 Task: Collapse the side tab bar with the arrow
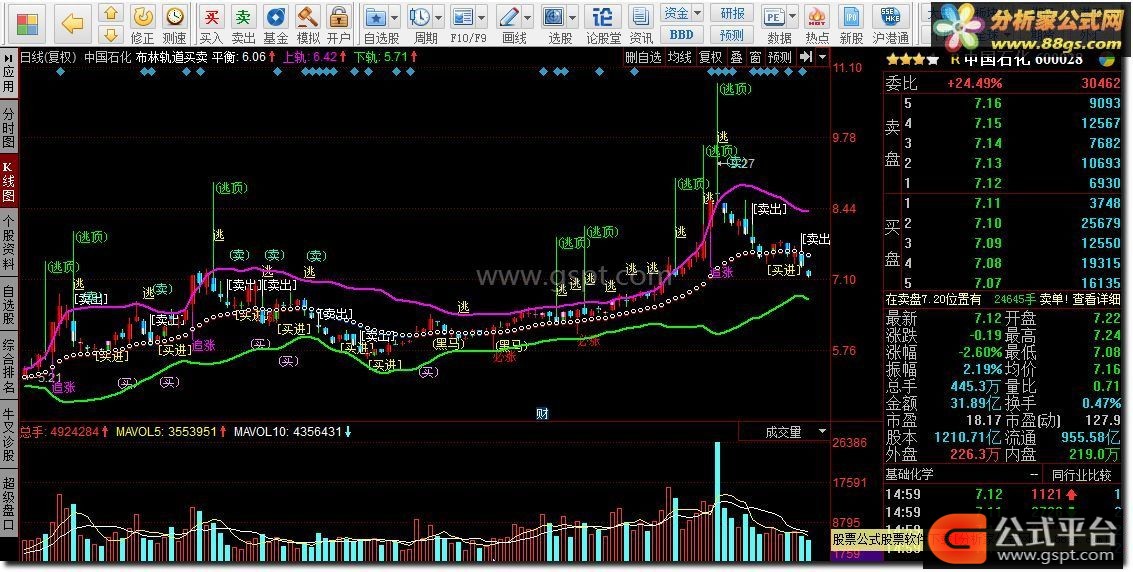[x=8, y=56]
